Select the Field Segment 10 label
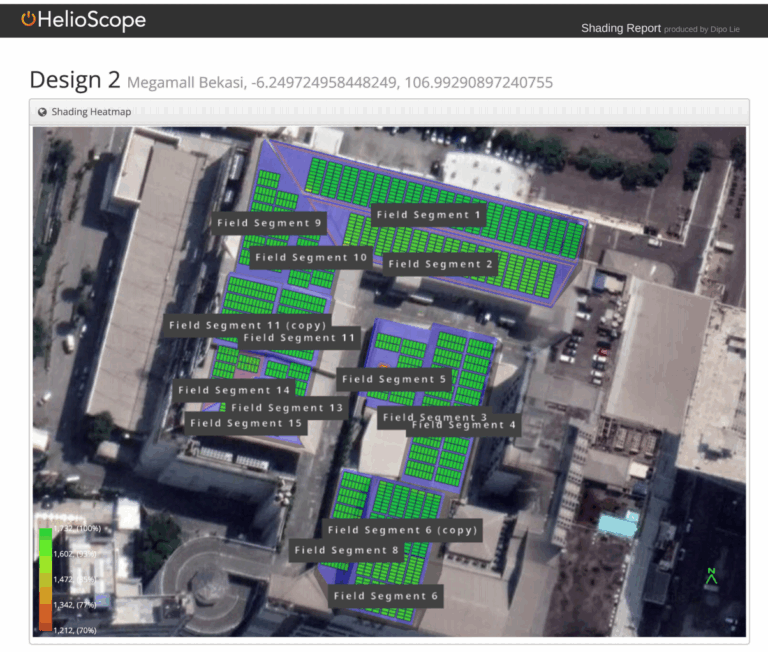This screenshot has width=768, height=652. coord(311,257)
